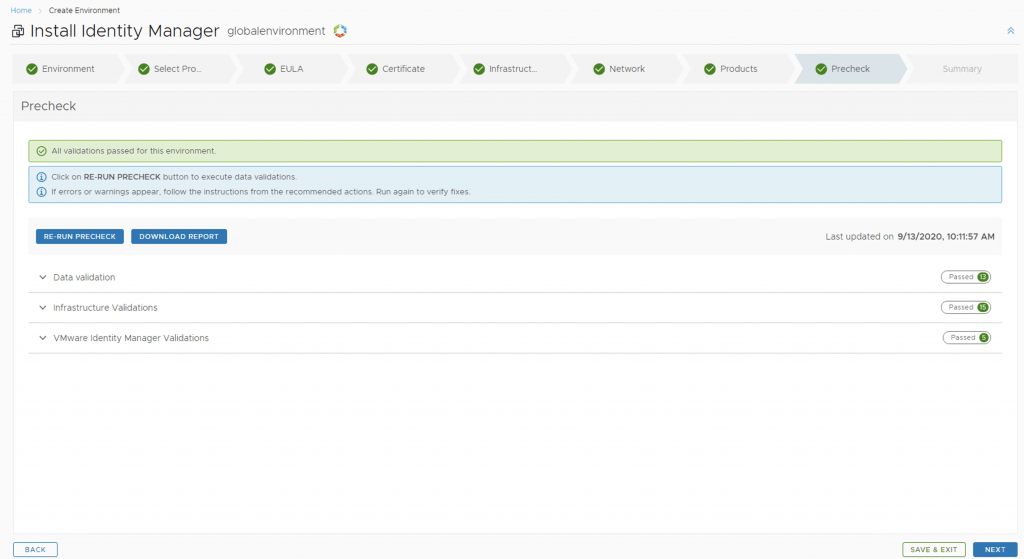Screen dimensions: 1024x559
Task: Expand the Data validation section
Action: pos(43,277)
